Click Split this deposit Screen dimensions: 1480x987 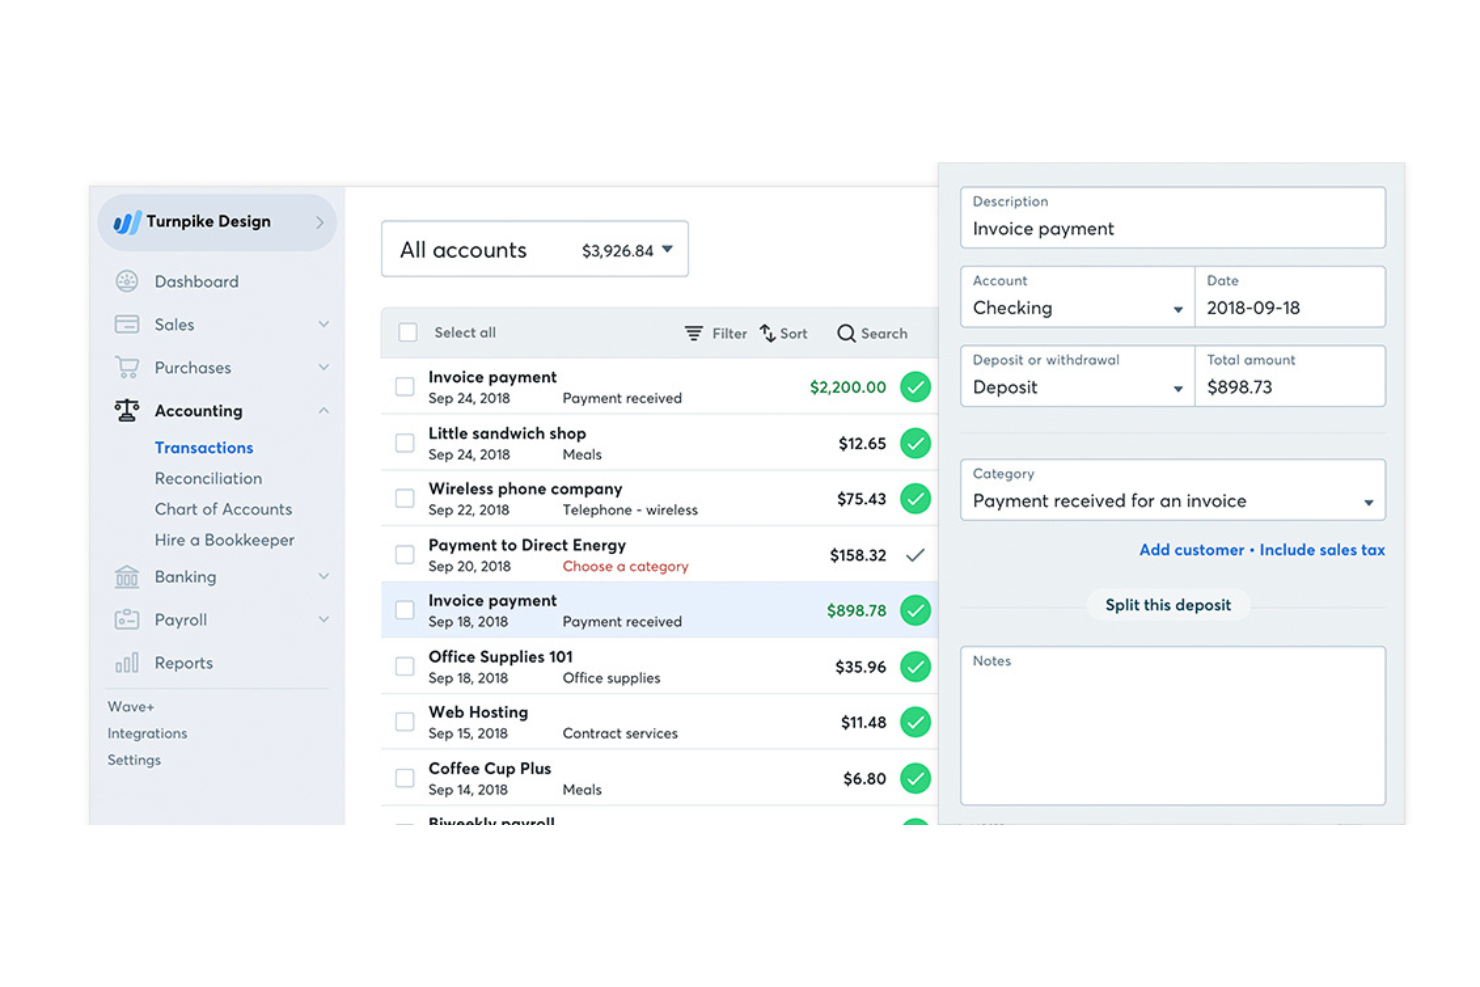click(x=1168, y=604)
